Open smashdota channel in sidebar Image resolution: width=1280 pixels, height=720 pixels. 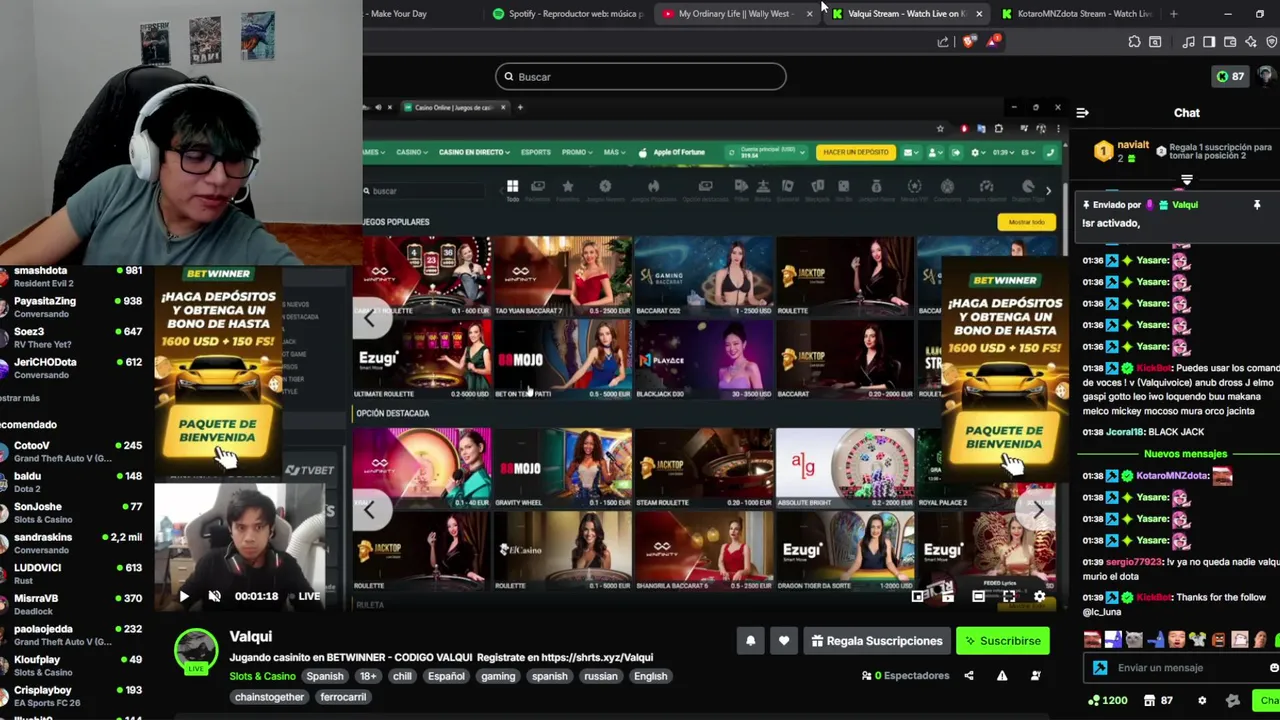pos(72,277)
